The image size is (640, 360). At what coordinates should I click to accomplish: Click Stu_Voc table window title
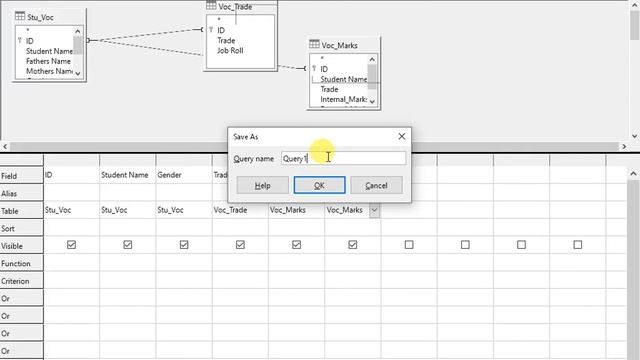(40, 17)
